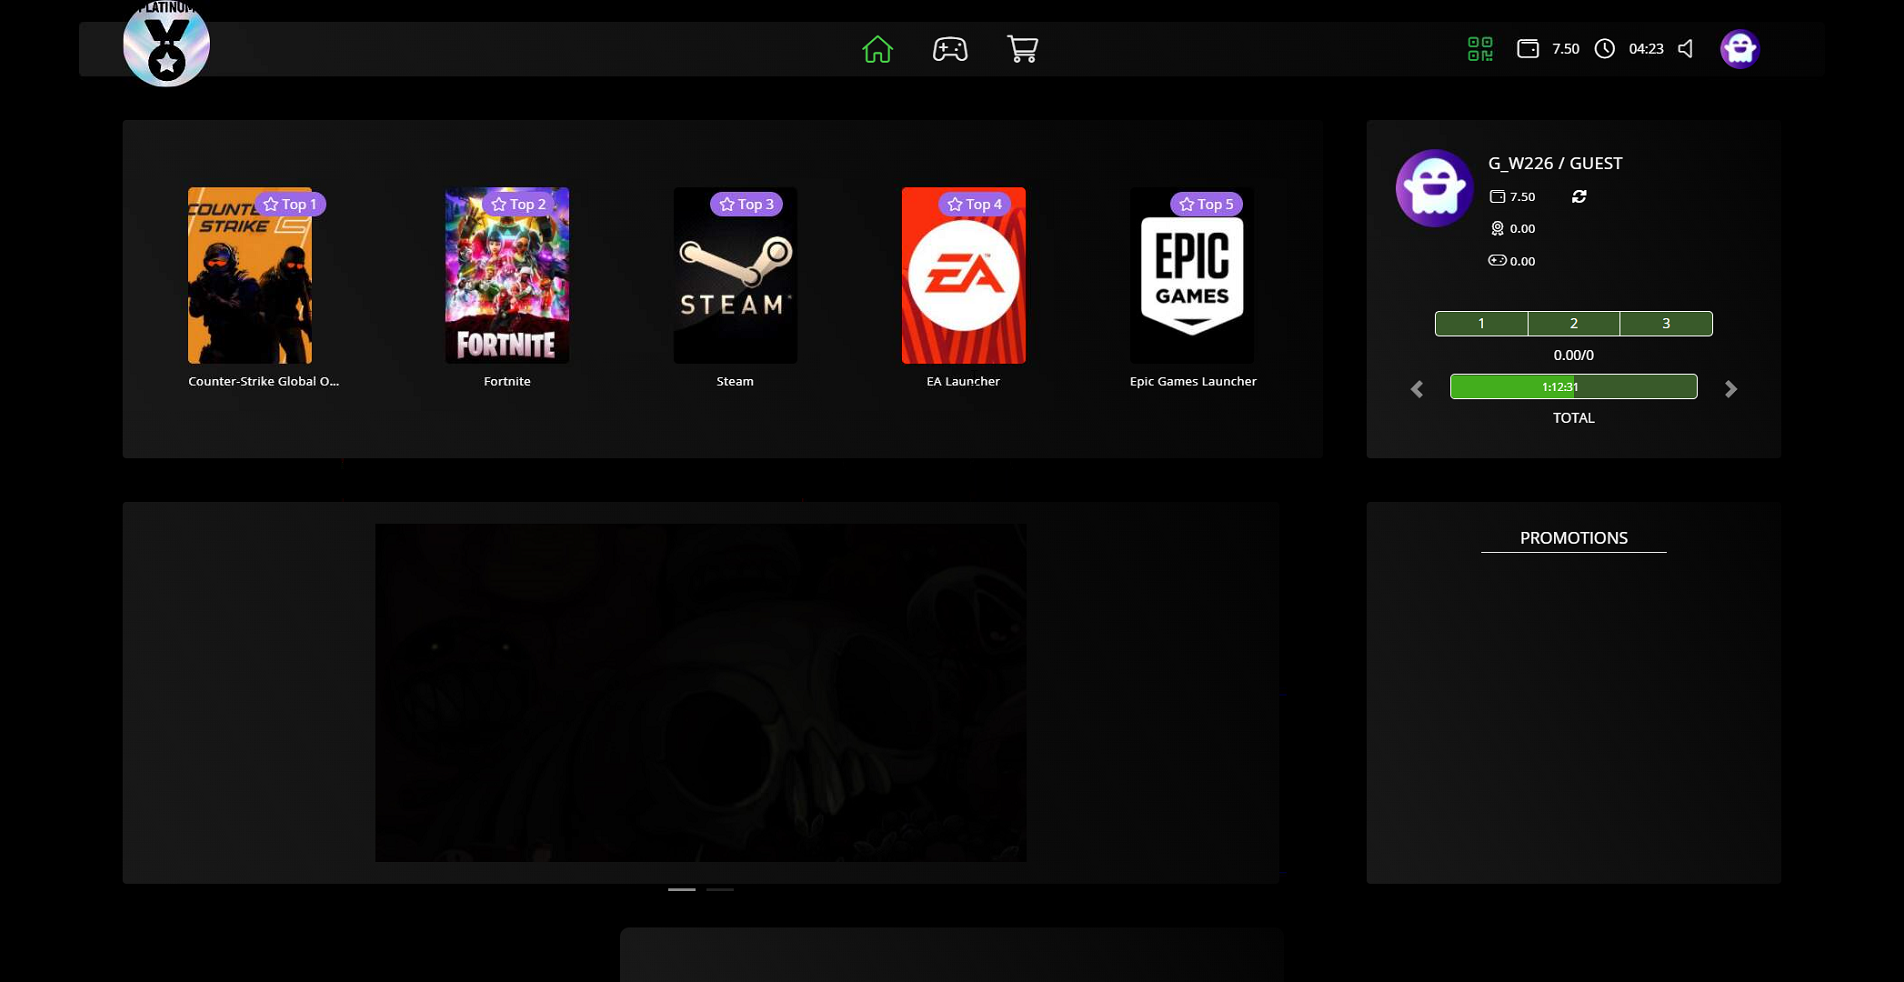
Task: Click the large ghost avatar in profile panel
Action: point(1434,188)
